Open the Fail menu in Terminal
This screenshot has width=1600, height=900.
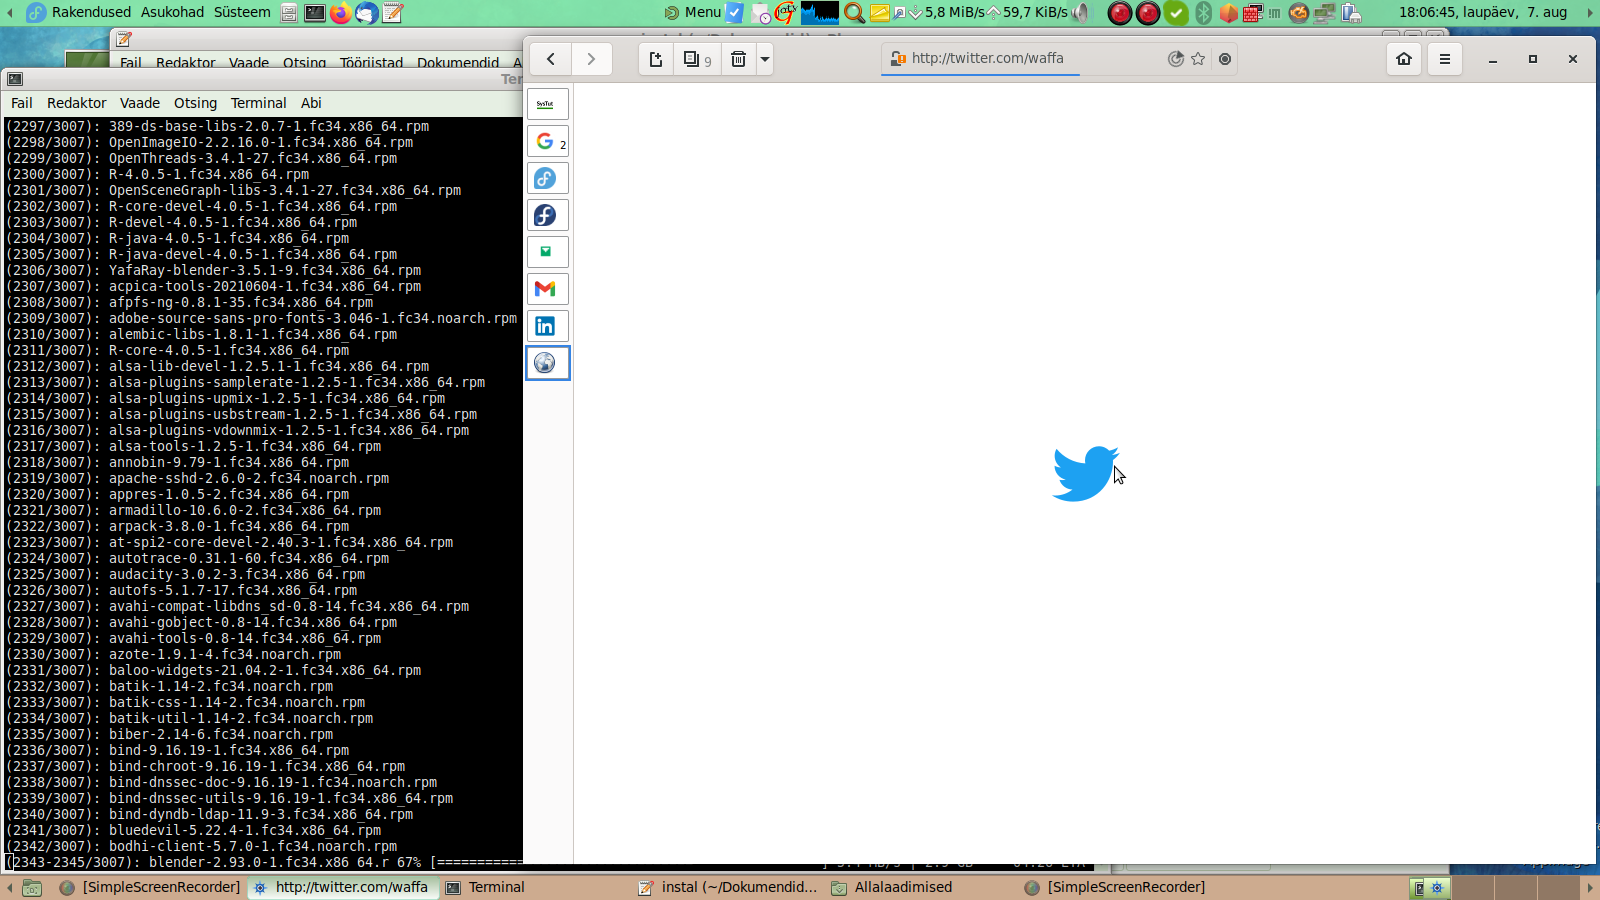point(22,103)
